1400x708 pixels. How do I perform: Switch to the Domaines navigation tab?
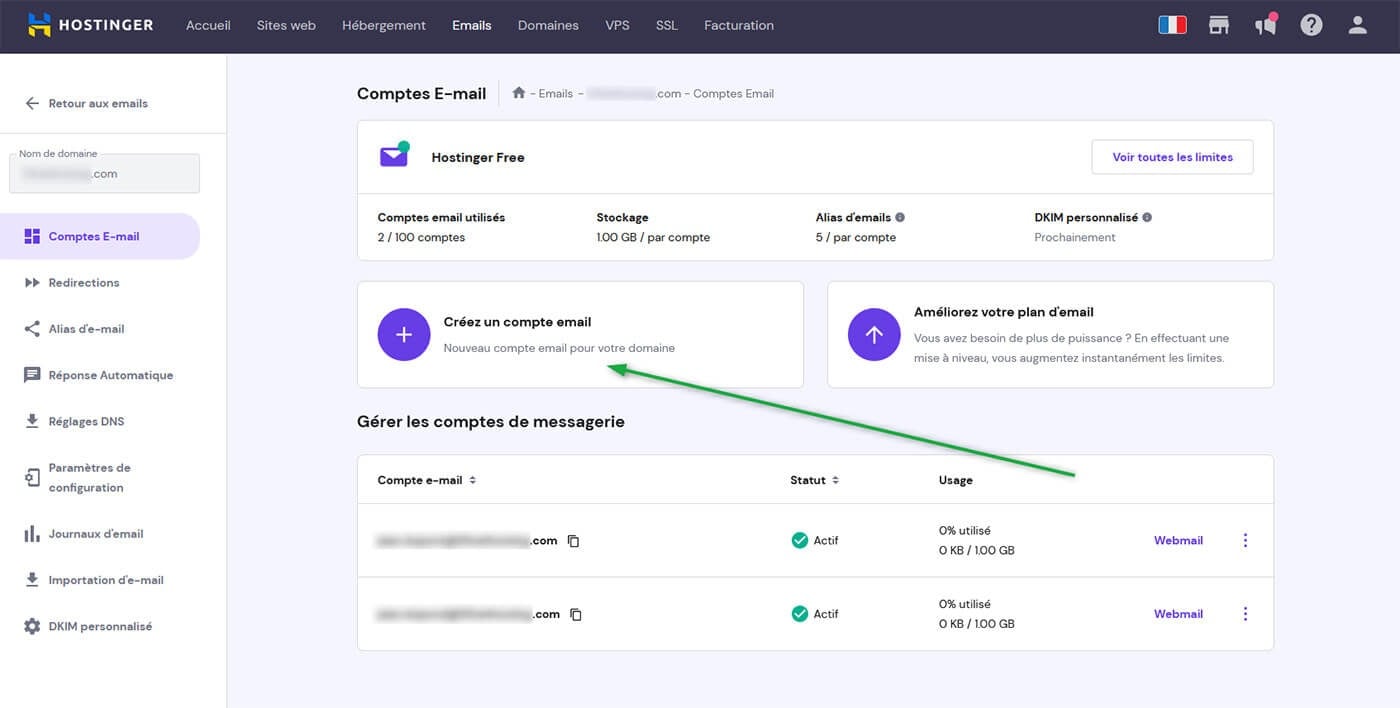(548, 25)
